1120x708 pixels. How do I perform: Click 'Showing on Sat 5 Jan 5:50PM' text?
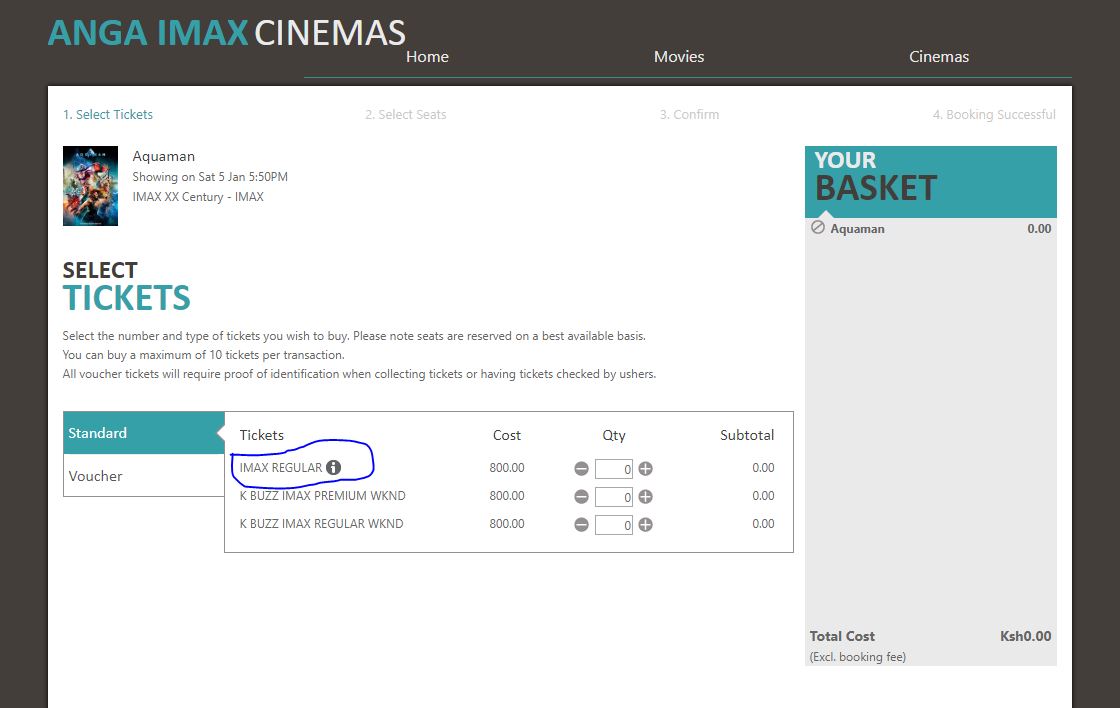point(210,176)
